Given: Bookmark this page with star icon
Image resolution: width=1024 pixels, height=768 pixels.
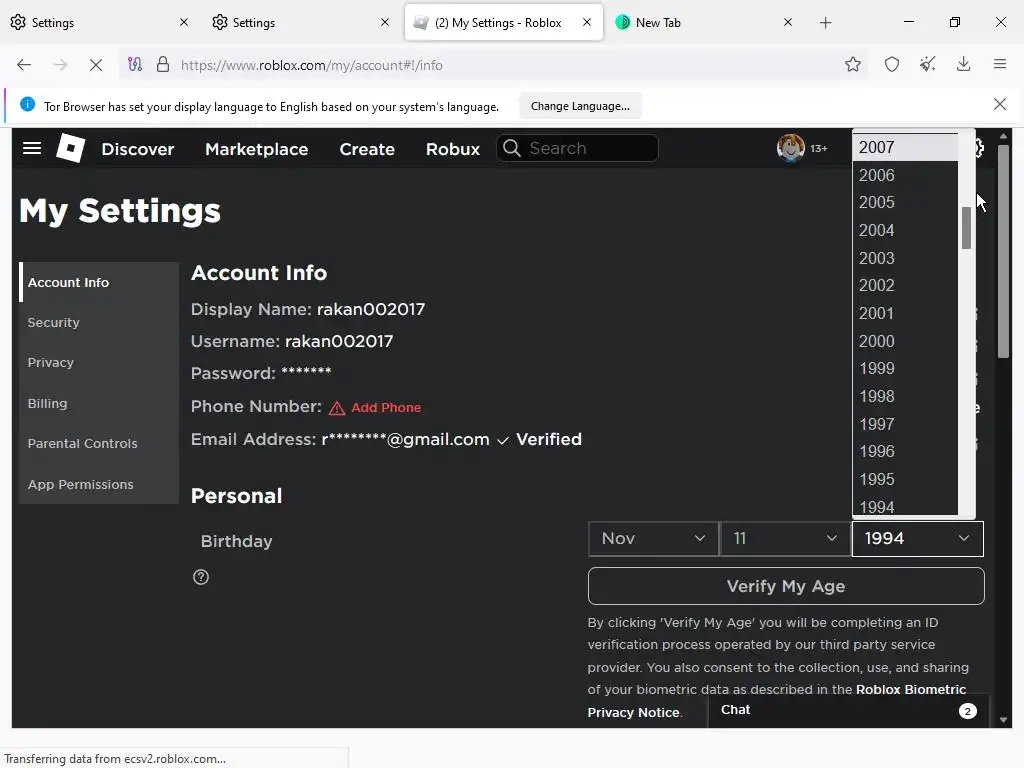Looking at the screenshot, I should tap(853, 64).
